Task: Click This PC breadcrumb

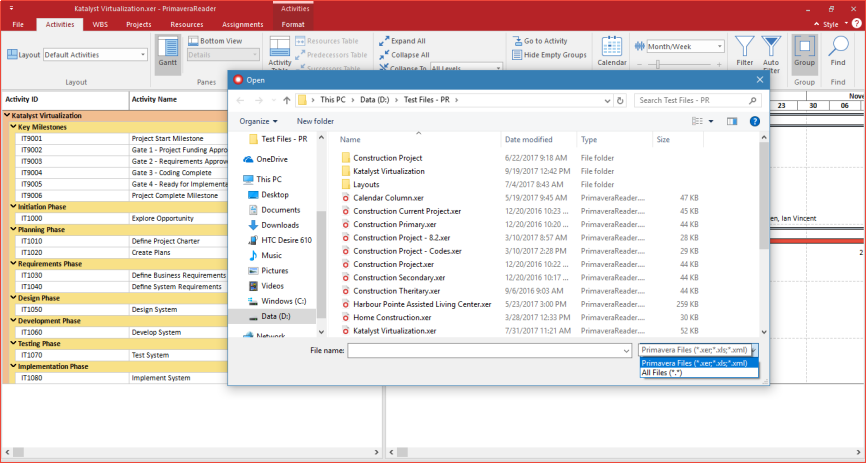Action: [333, 100]
